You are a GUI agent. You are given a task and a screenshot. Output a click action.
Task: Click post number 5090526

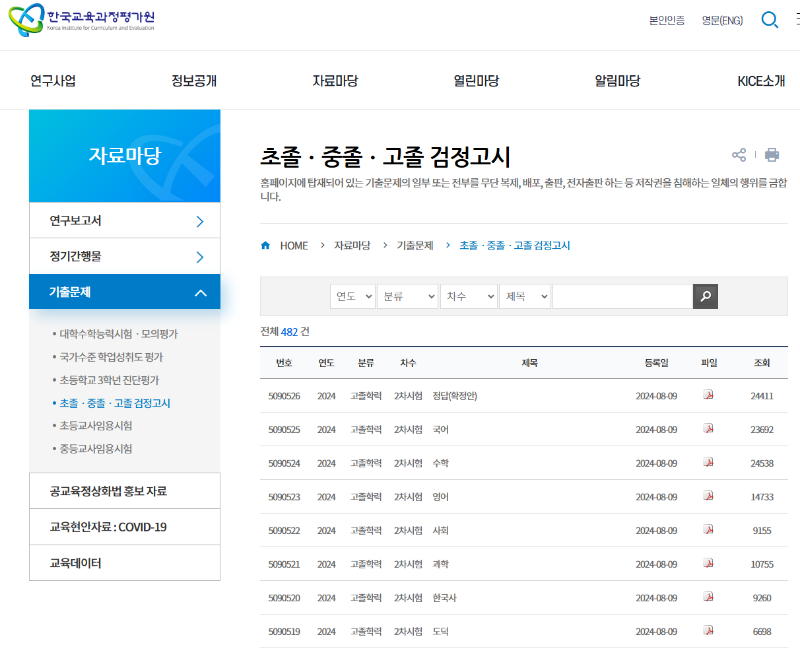[x=284, y=396]
